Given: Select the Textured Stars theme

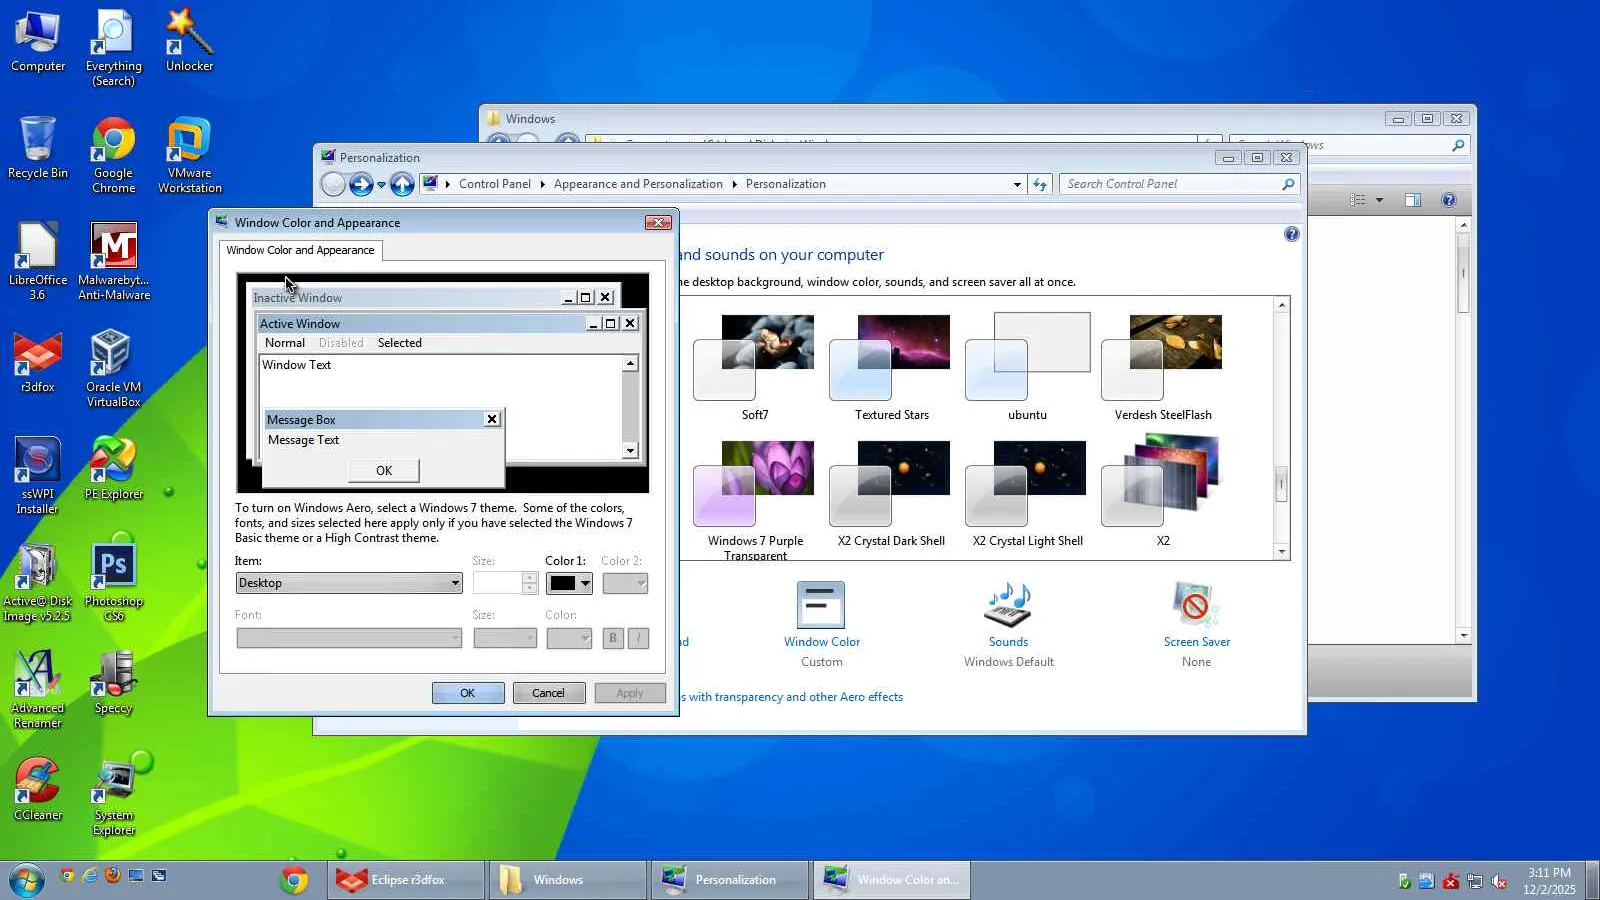Looking at the screenshot, I should [x=892, y=366].
